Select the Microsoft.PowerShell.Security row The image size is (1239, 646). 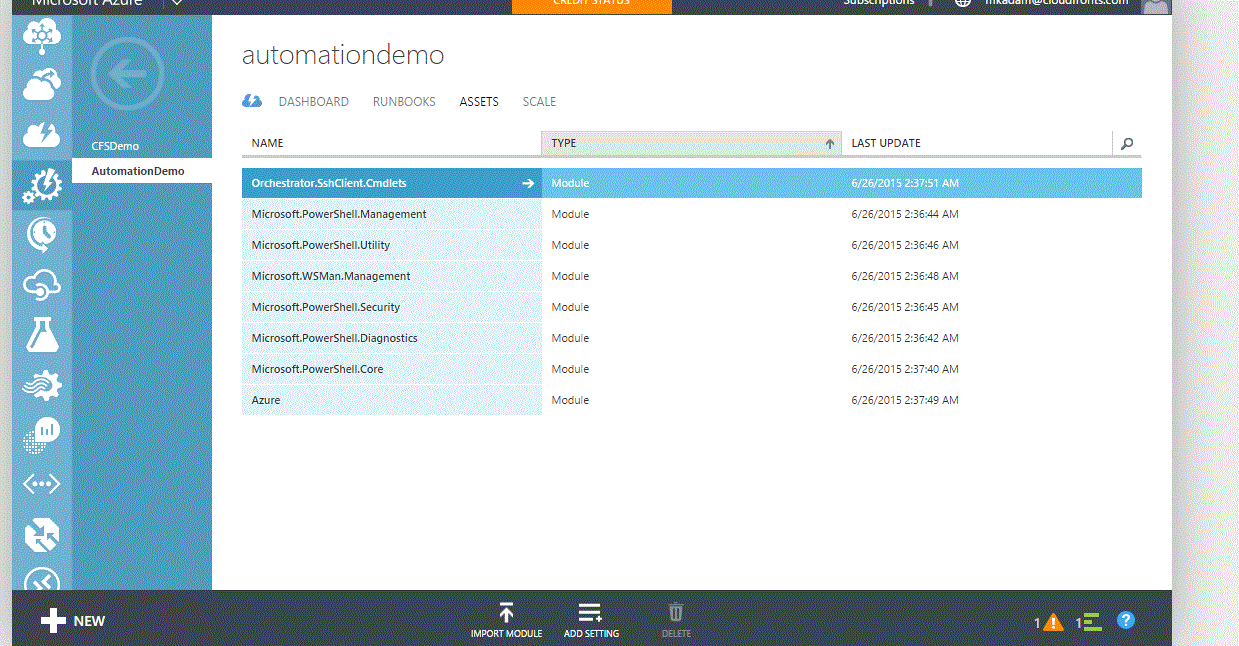(x=692, y=307)
